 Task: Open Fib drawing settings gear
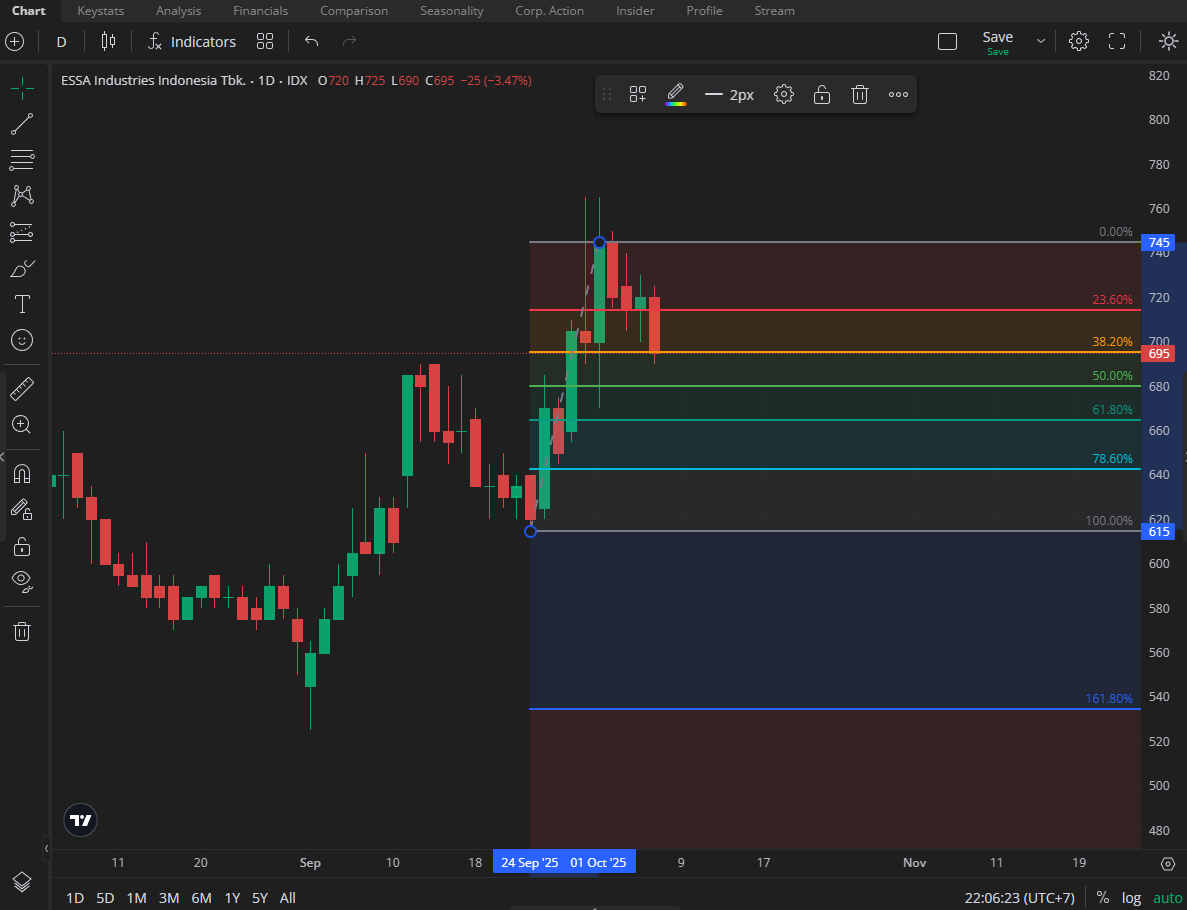coord(784,95)
